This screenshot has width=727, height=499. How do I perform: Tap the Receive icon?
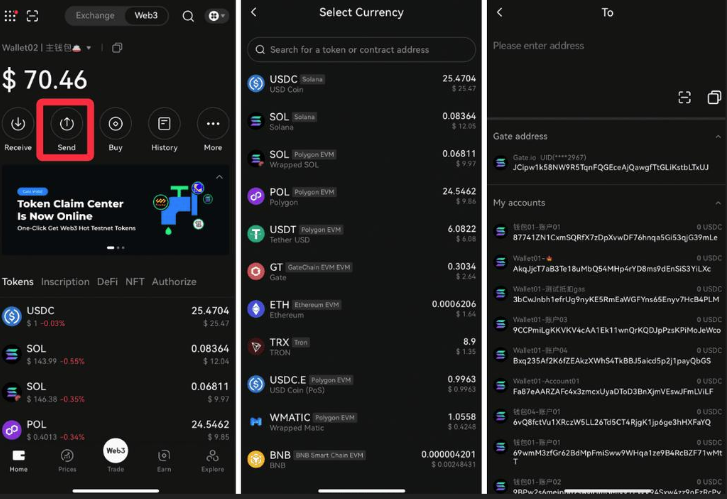(x=18, y=124)
